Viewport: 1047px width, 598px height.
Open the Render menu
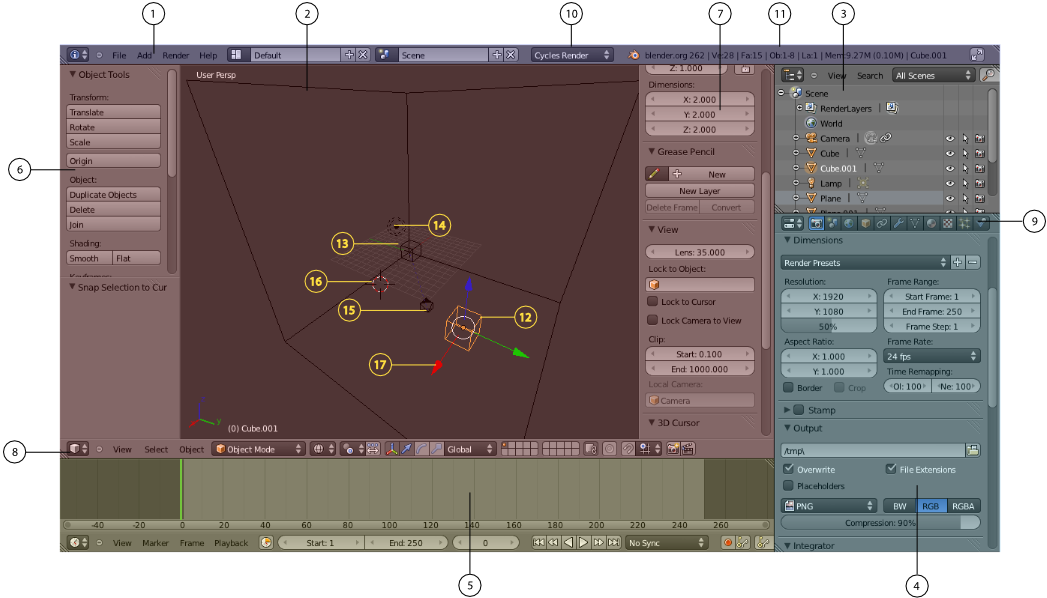pyautogui.click(x=176, y=55)
